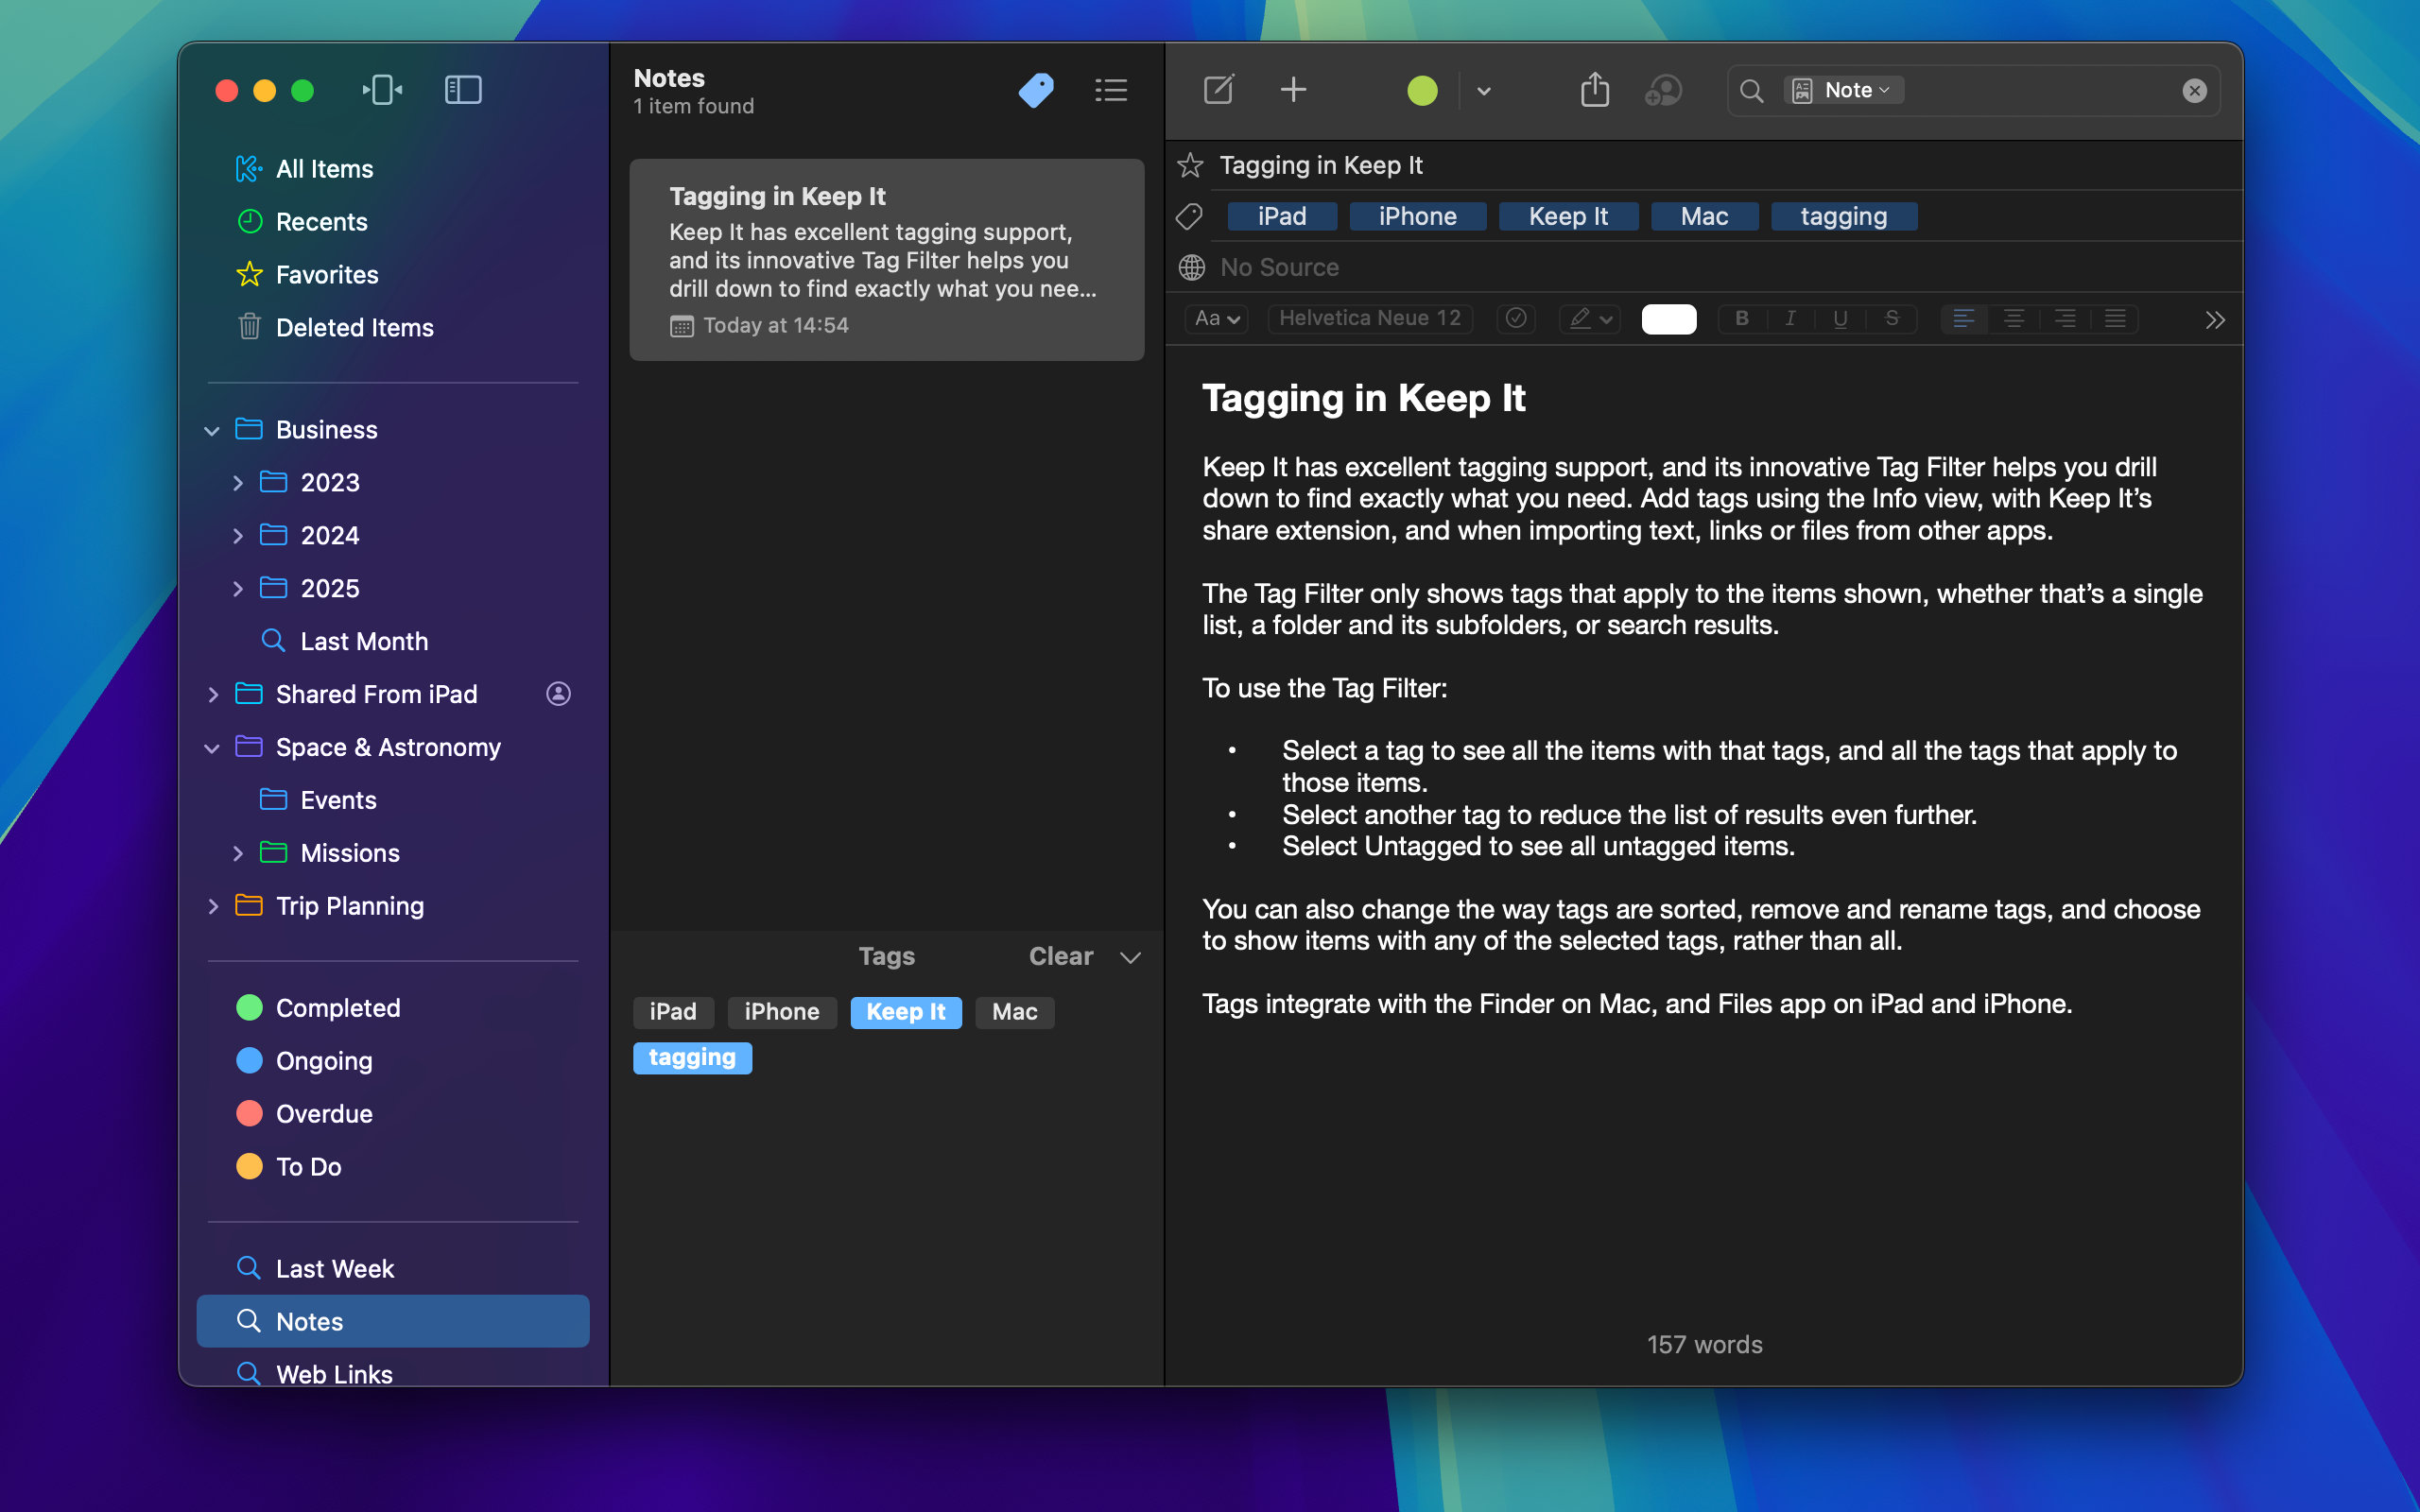Screen dimensions: 2420x1512
Task: Expand the Shared From iPad folder
Action: 213,694
